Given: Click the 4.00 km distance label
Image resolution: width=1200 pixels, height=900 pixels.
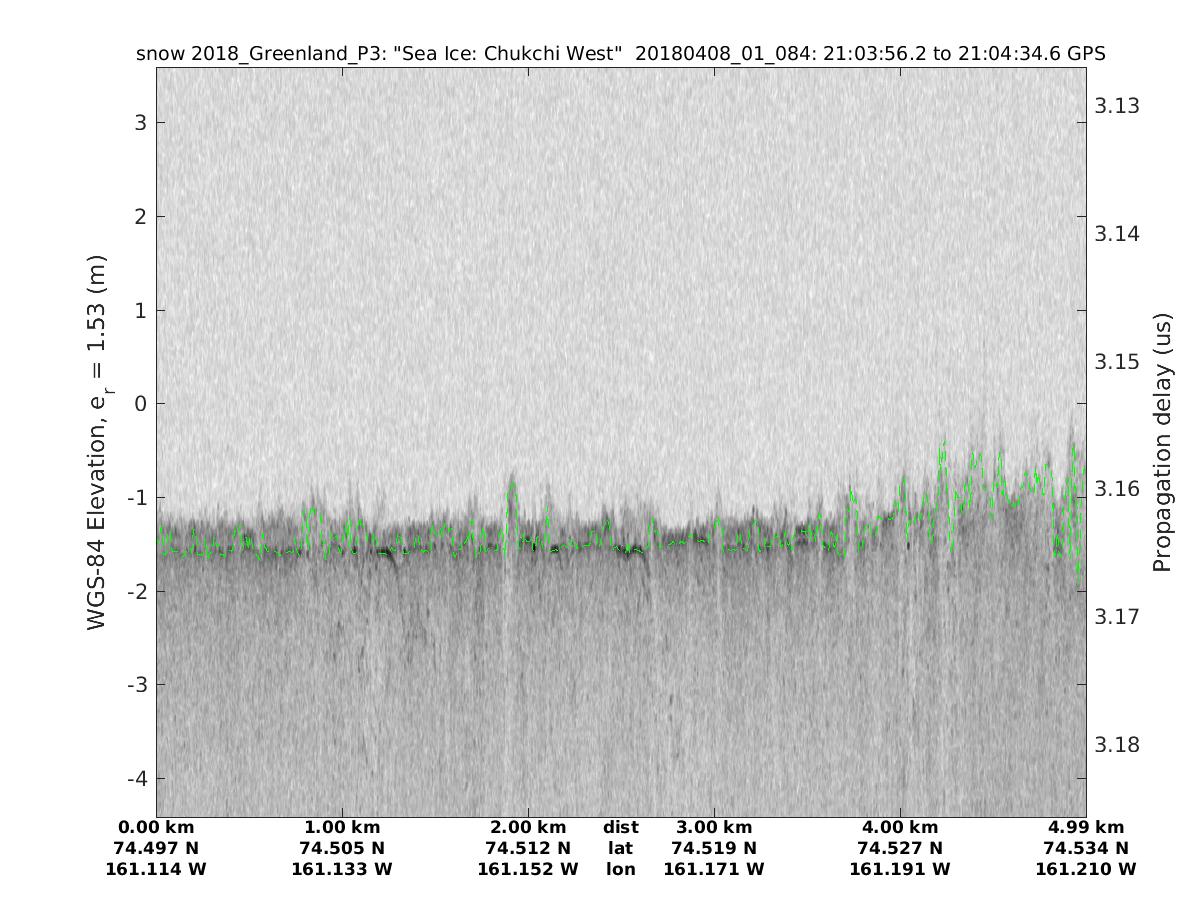Looking at the screenshot, I should pyautogui.click(x=900, y=828).
